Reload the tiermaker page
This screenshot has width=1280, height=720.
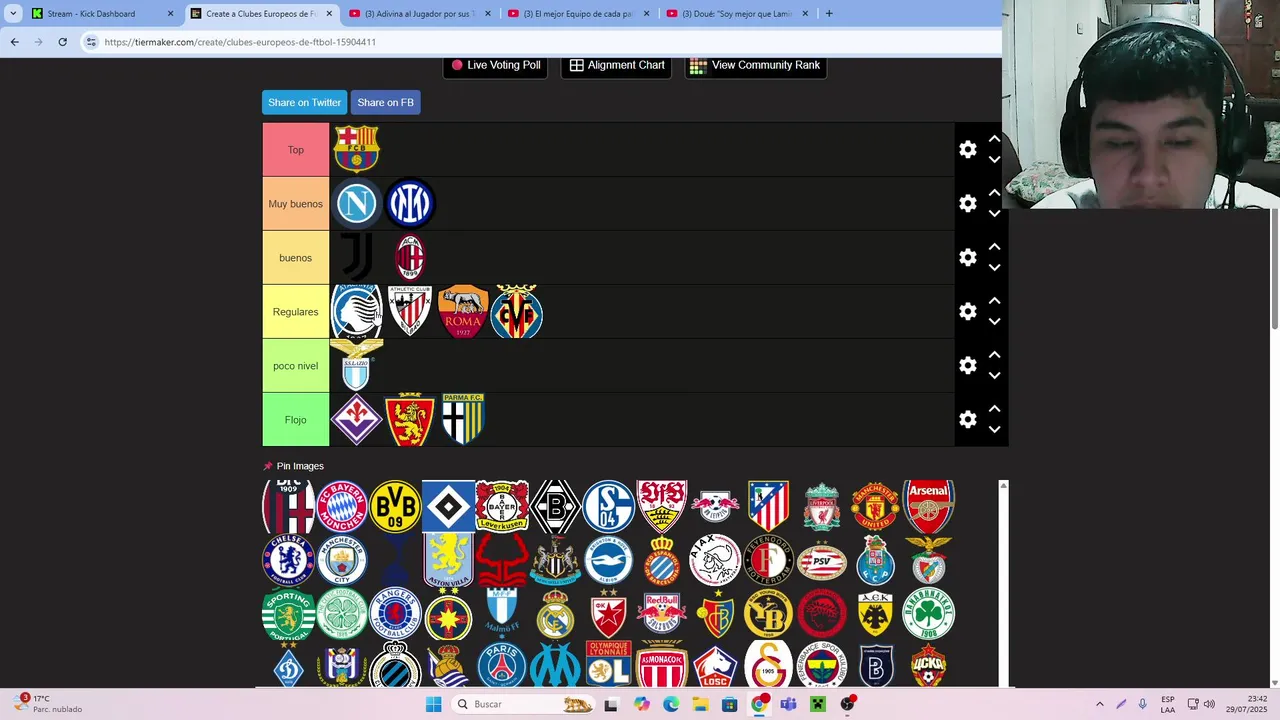tap(62, 42)
